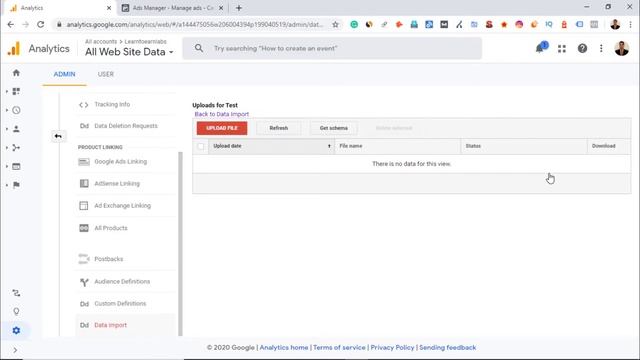Open Behavior icon in sidebar
The height and width of the screenshot is (360, 640).
point(16,167)
